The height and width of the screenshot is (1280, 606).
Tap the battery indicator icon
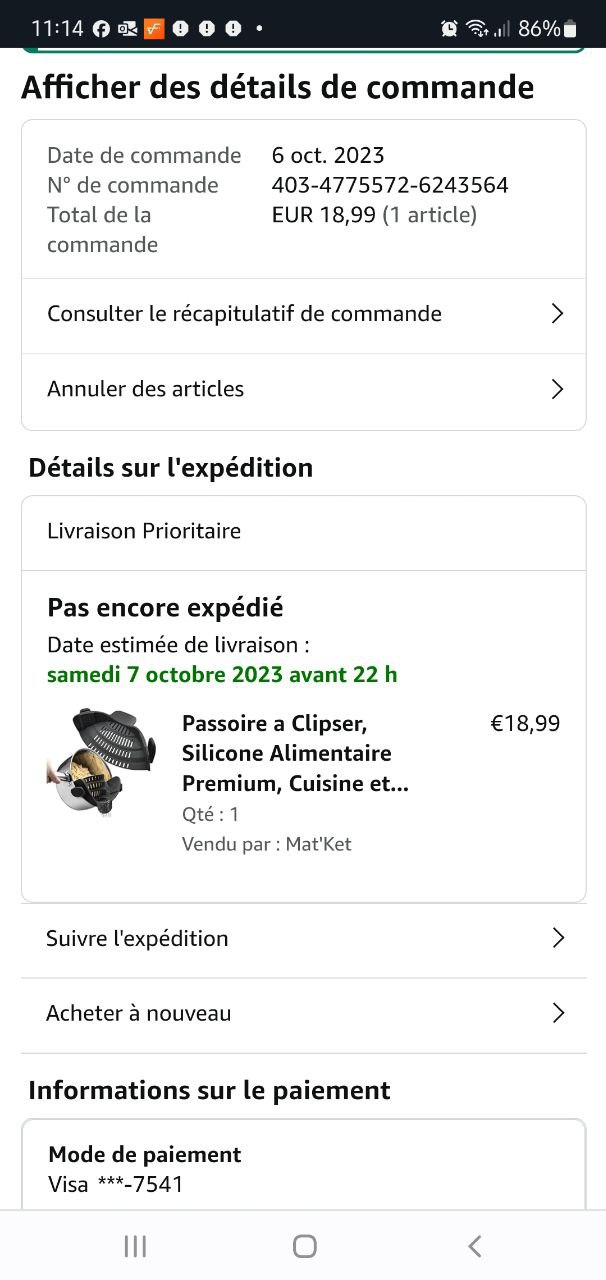coord(570,29)
